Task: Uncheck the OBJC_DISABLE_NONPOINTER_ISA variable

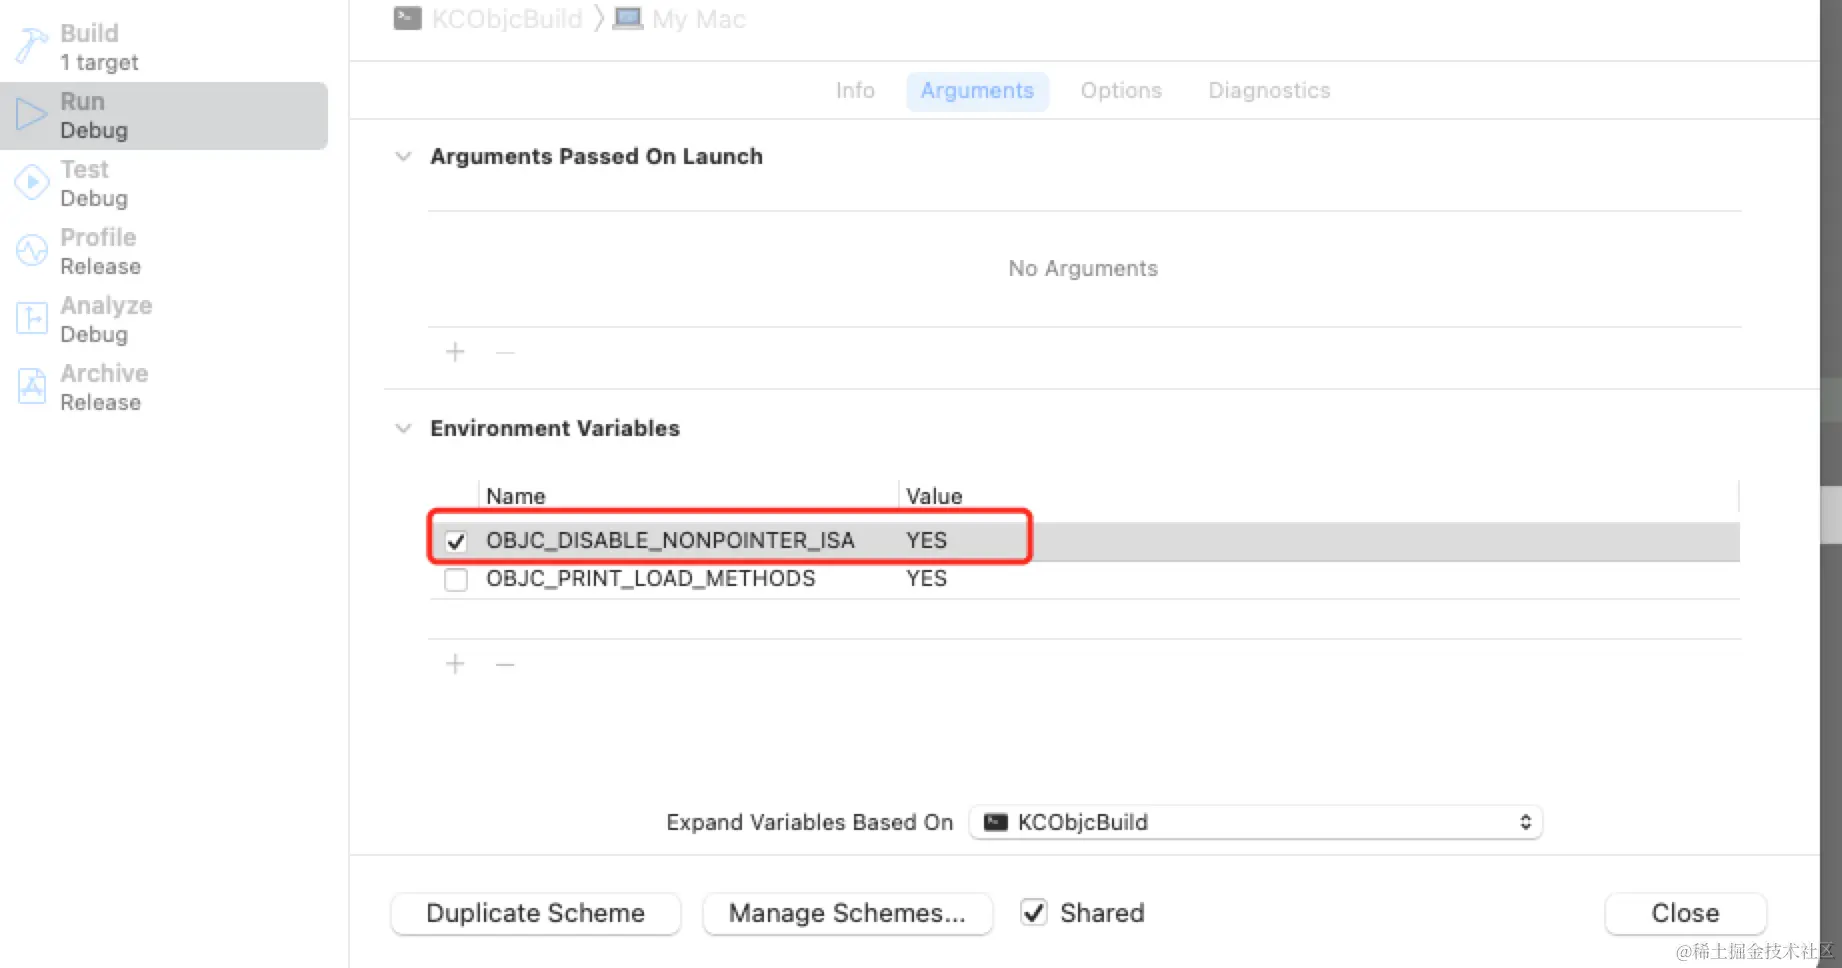Action: 456,541
